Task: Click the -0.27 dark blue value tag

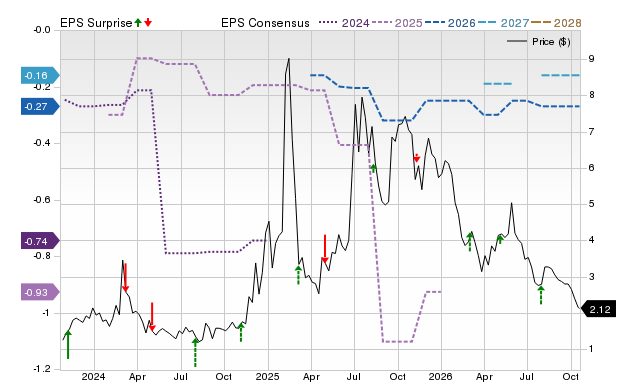Action: tap(40, 107)
